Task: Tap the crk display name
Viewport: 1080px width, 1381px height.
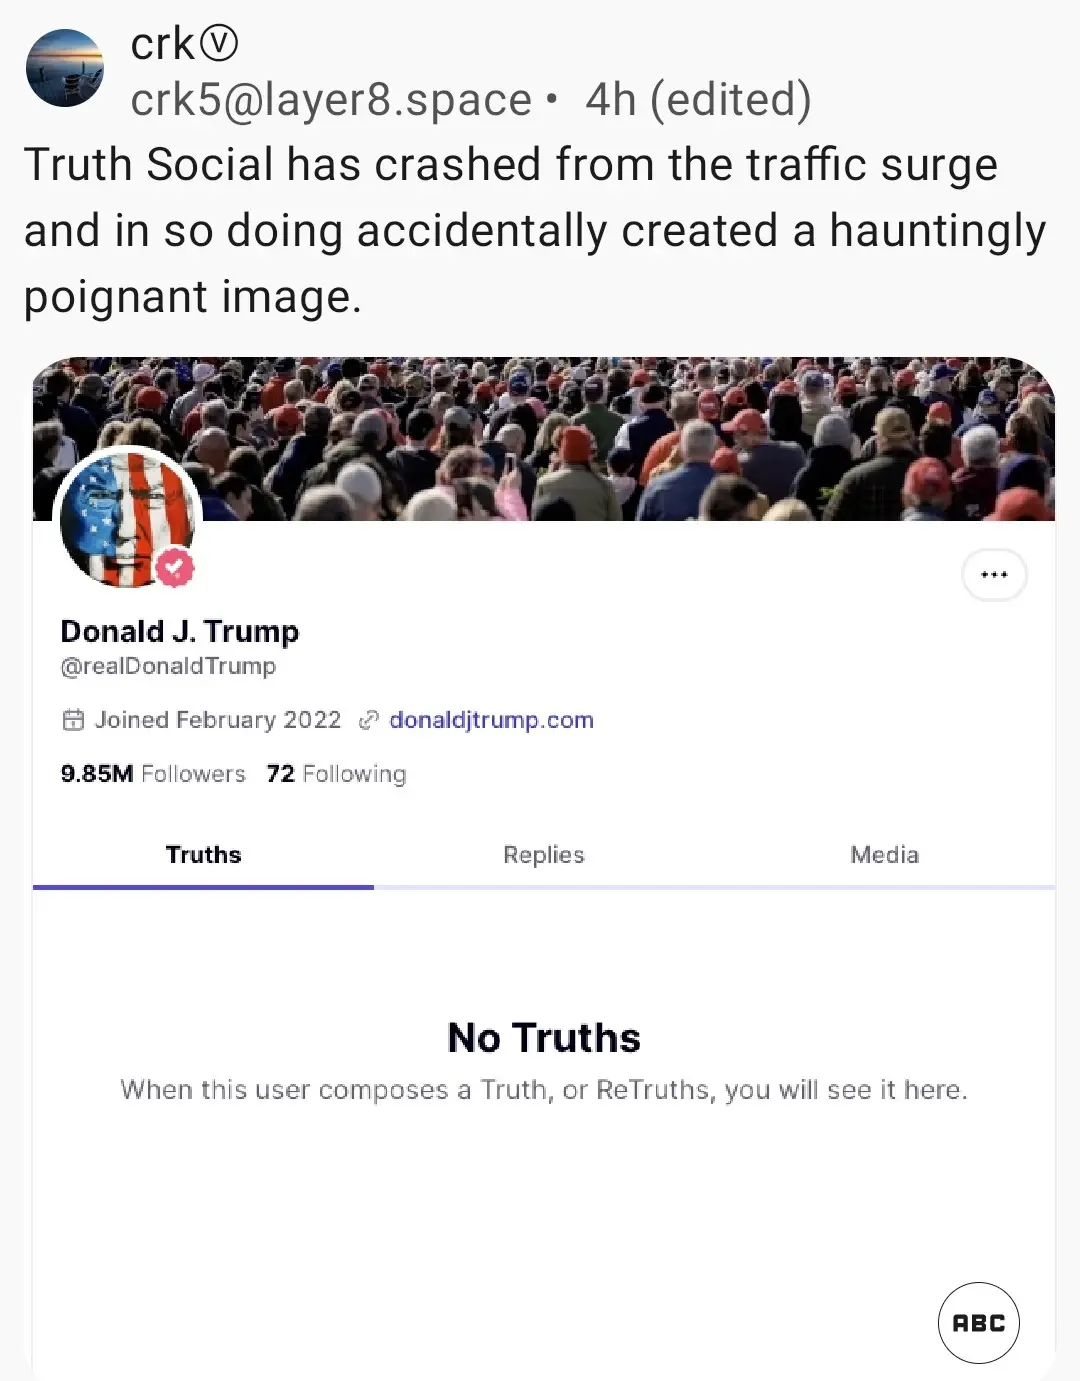Action: [162, 43]
